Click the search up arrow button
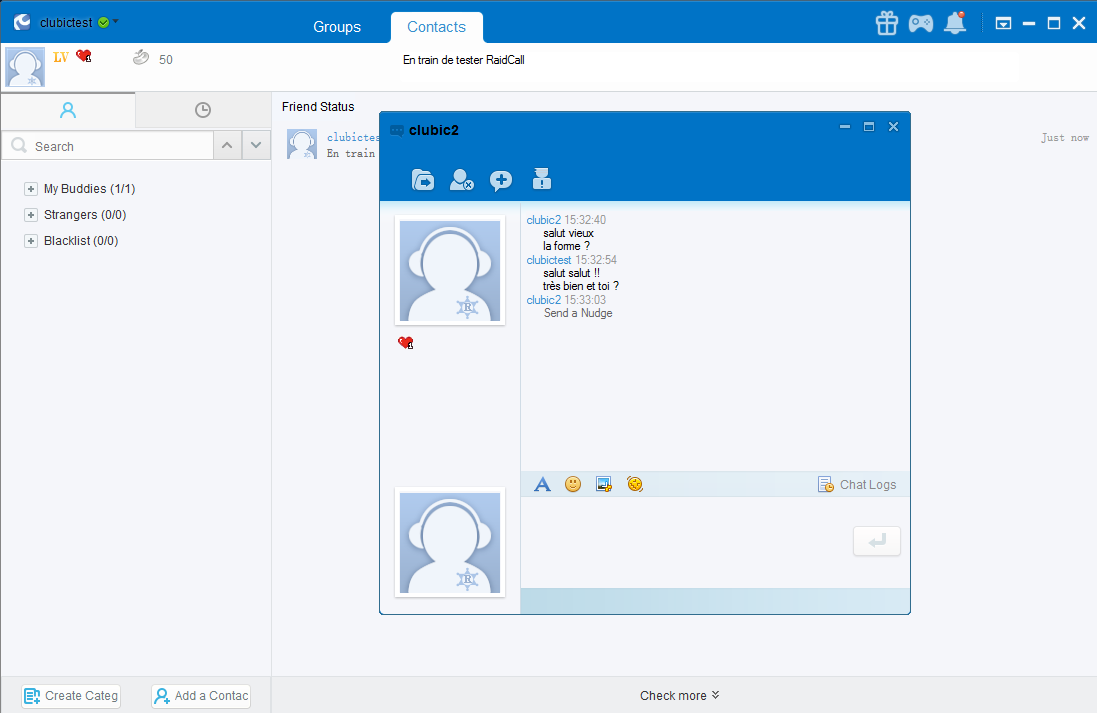1097x713 pixels. tap(227, 146)
